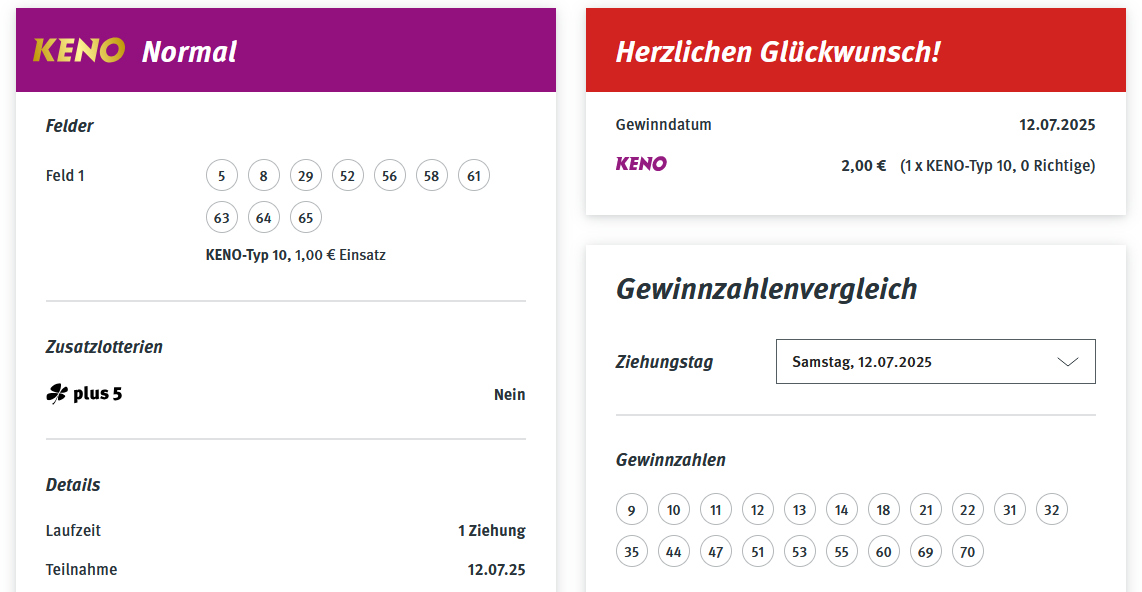Click the 'Felder' section heading
The image size is (1142, 592).
point(70,126)
